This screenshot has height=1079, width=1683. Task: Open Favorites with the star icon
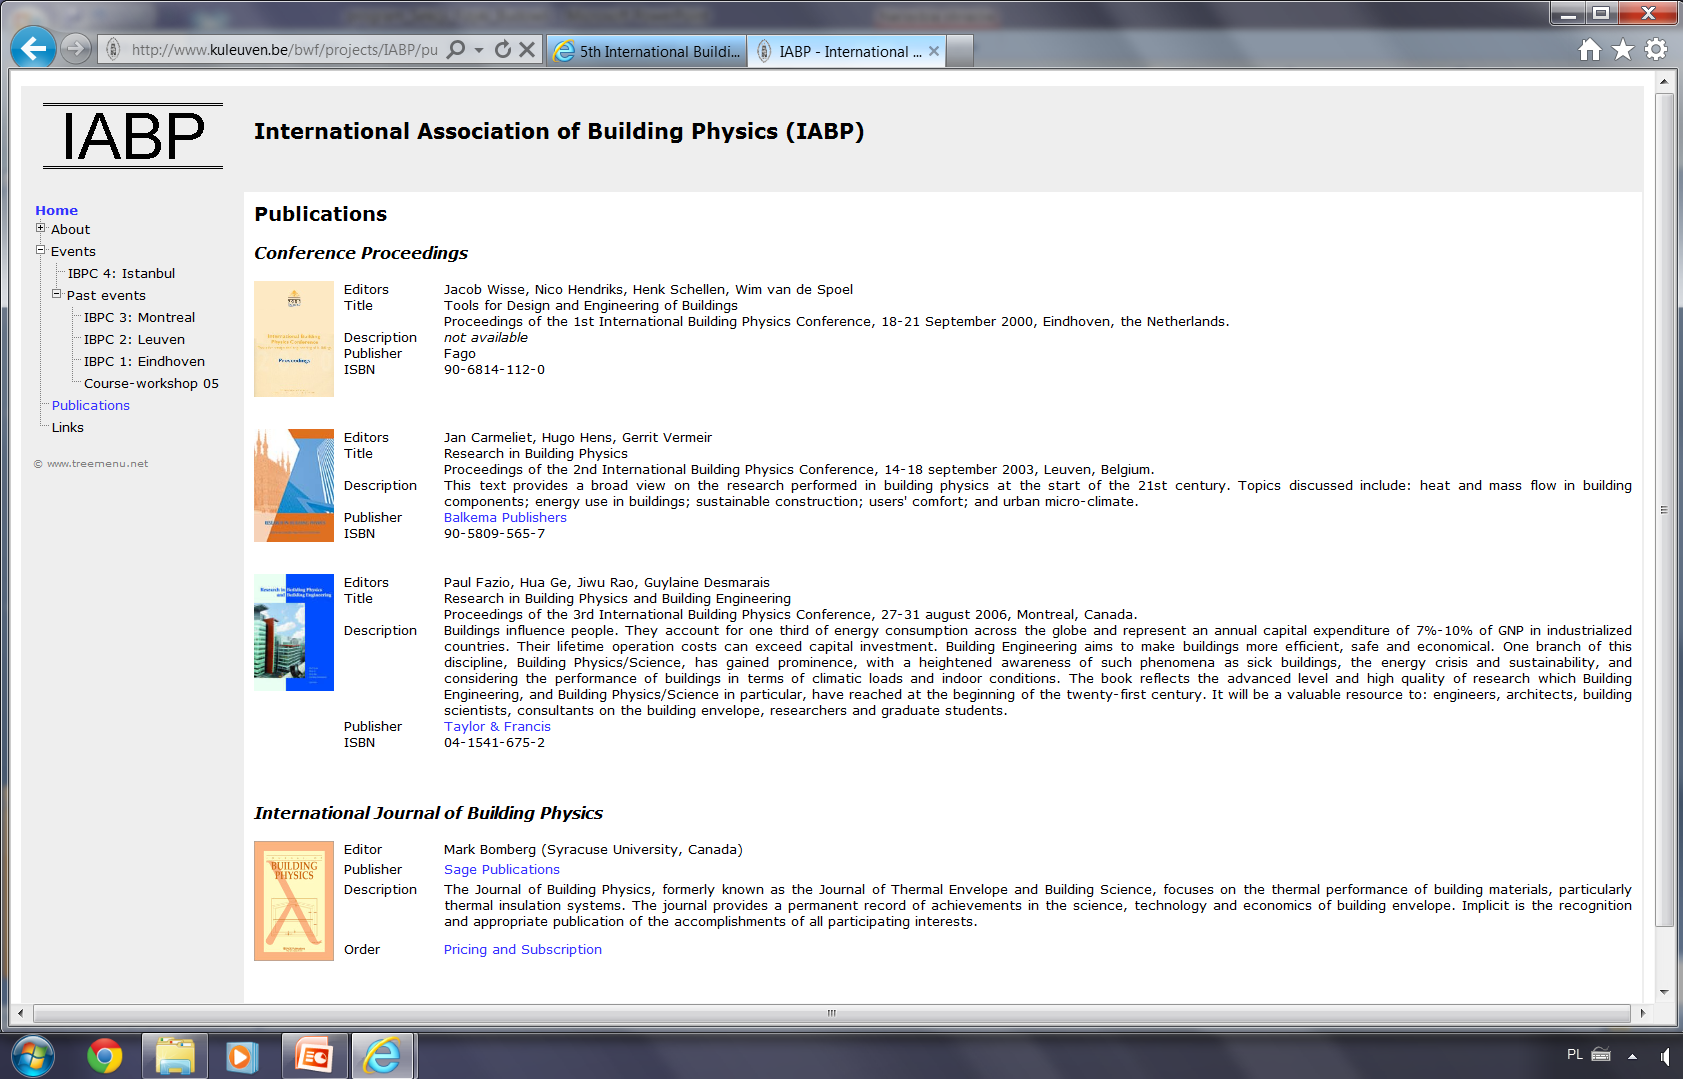[x=1623, y=50]
